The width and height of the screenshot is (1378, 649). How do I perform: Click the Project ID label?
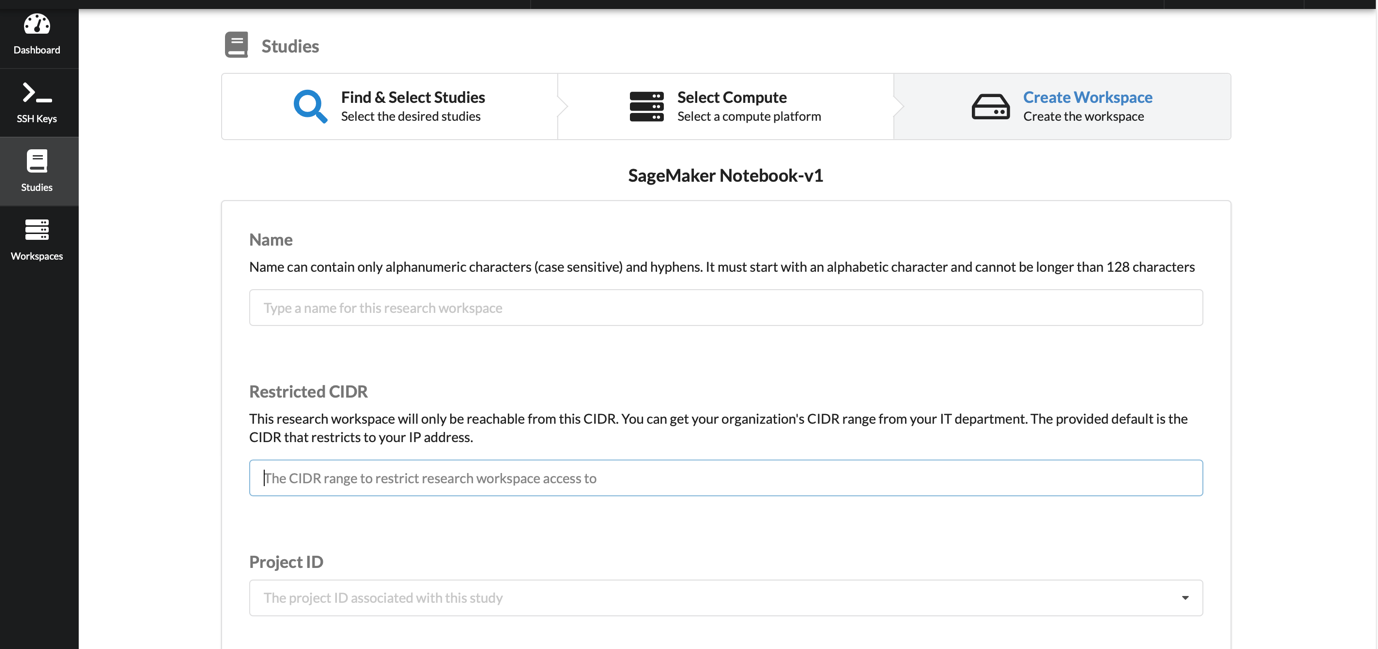click(286, 562)
